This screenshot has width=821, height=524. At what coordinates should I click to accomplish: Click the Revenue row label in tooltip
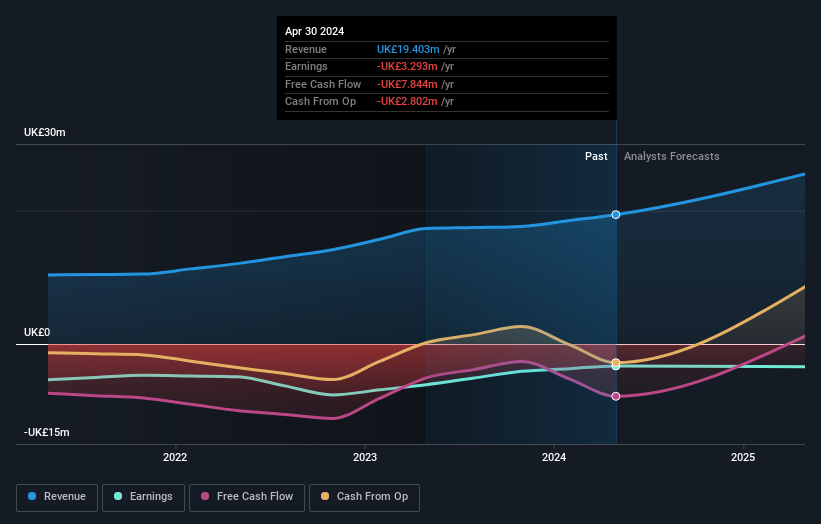(x=306, y=49)
